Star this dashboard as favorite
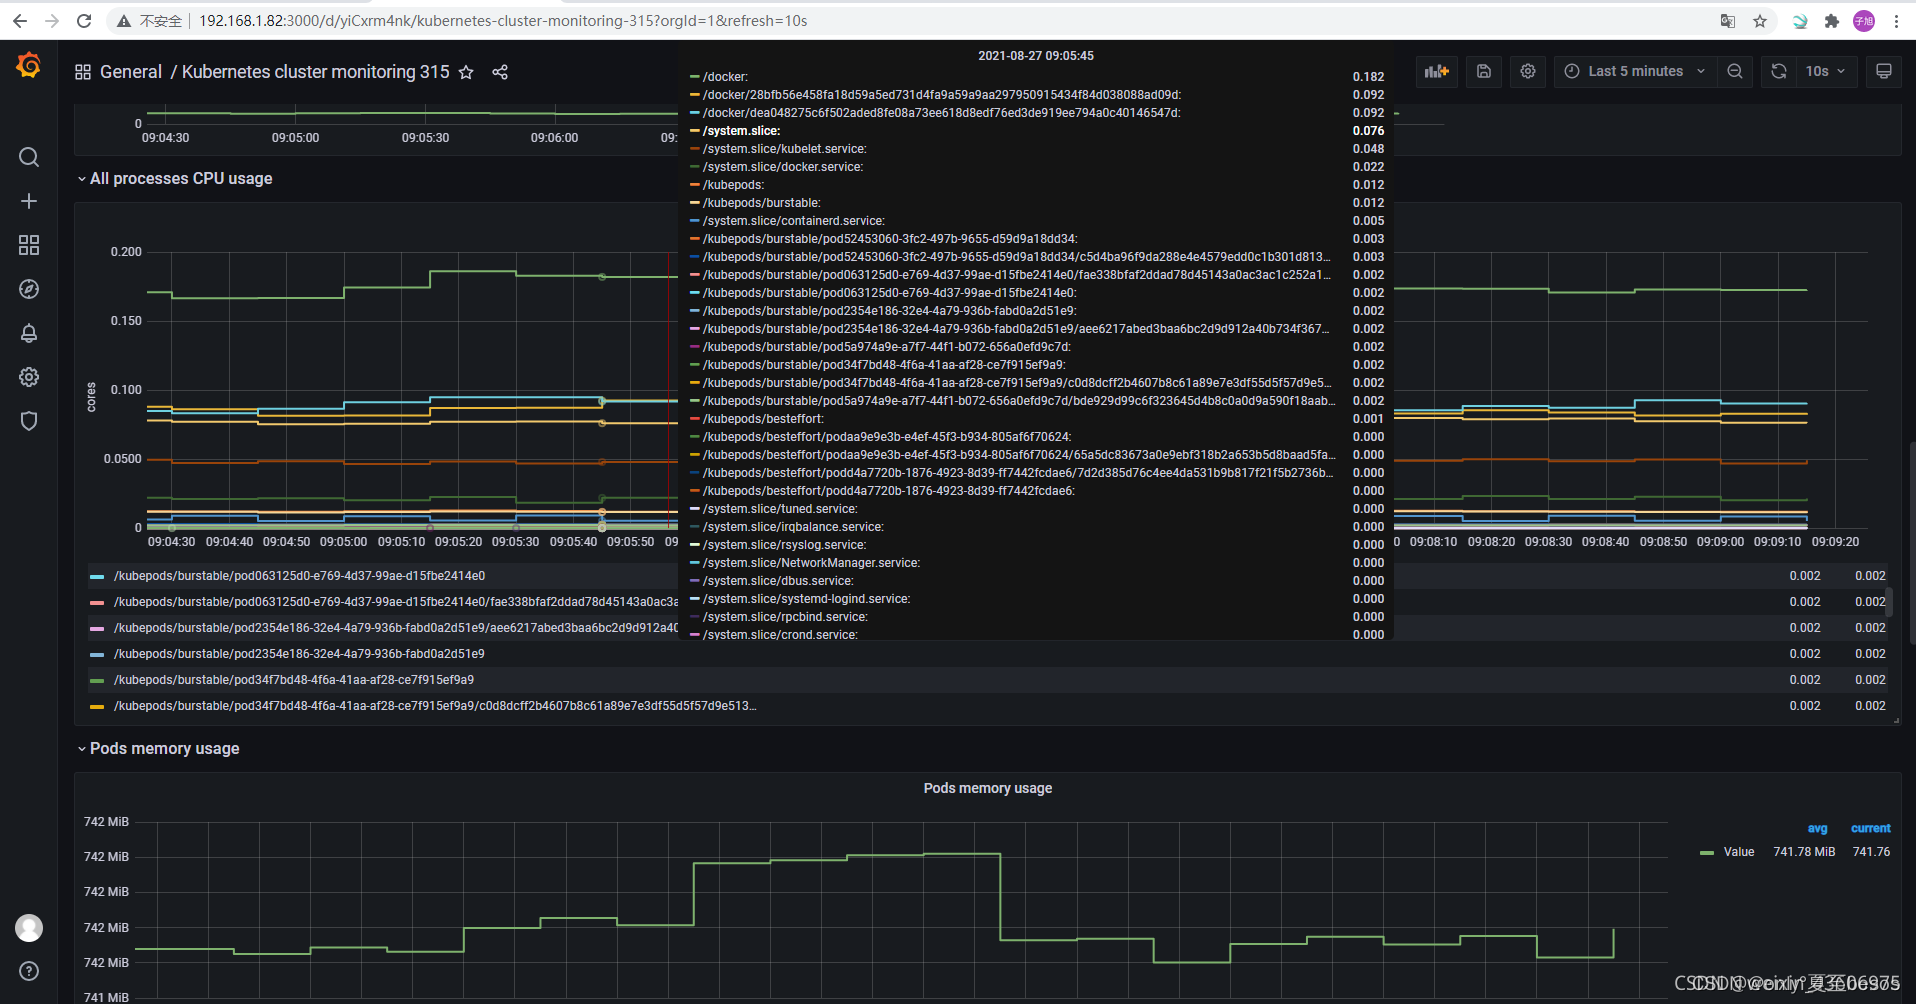The image size is (1916, 1004). [466, 72]
